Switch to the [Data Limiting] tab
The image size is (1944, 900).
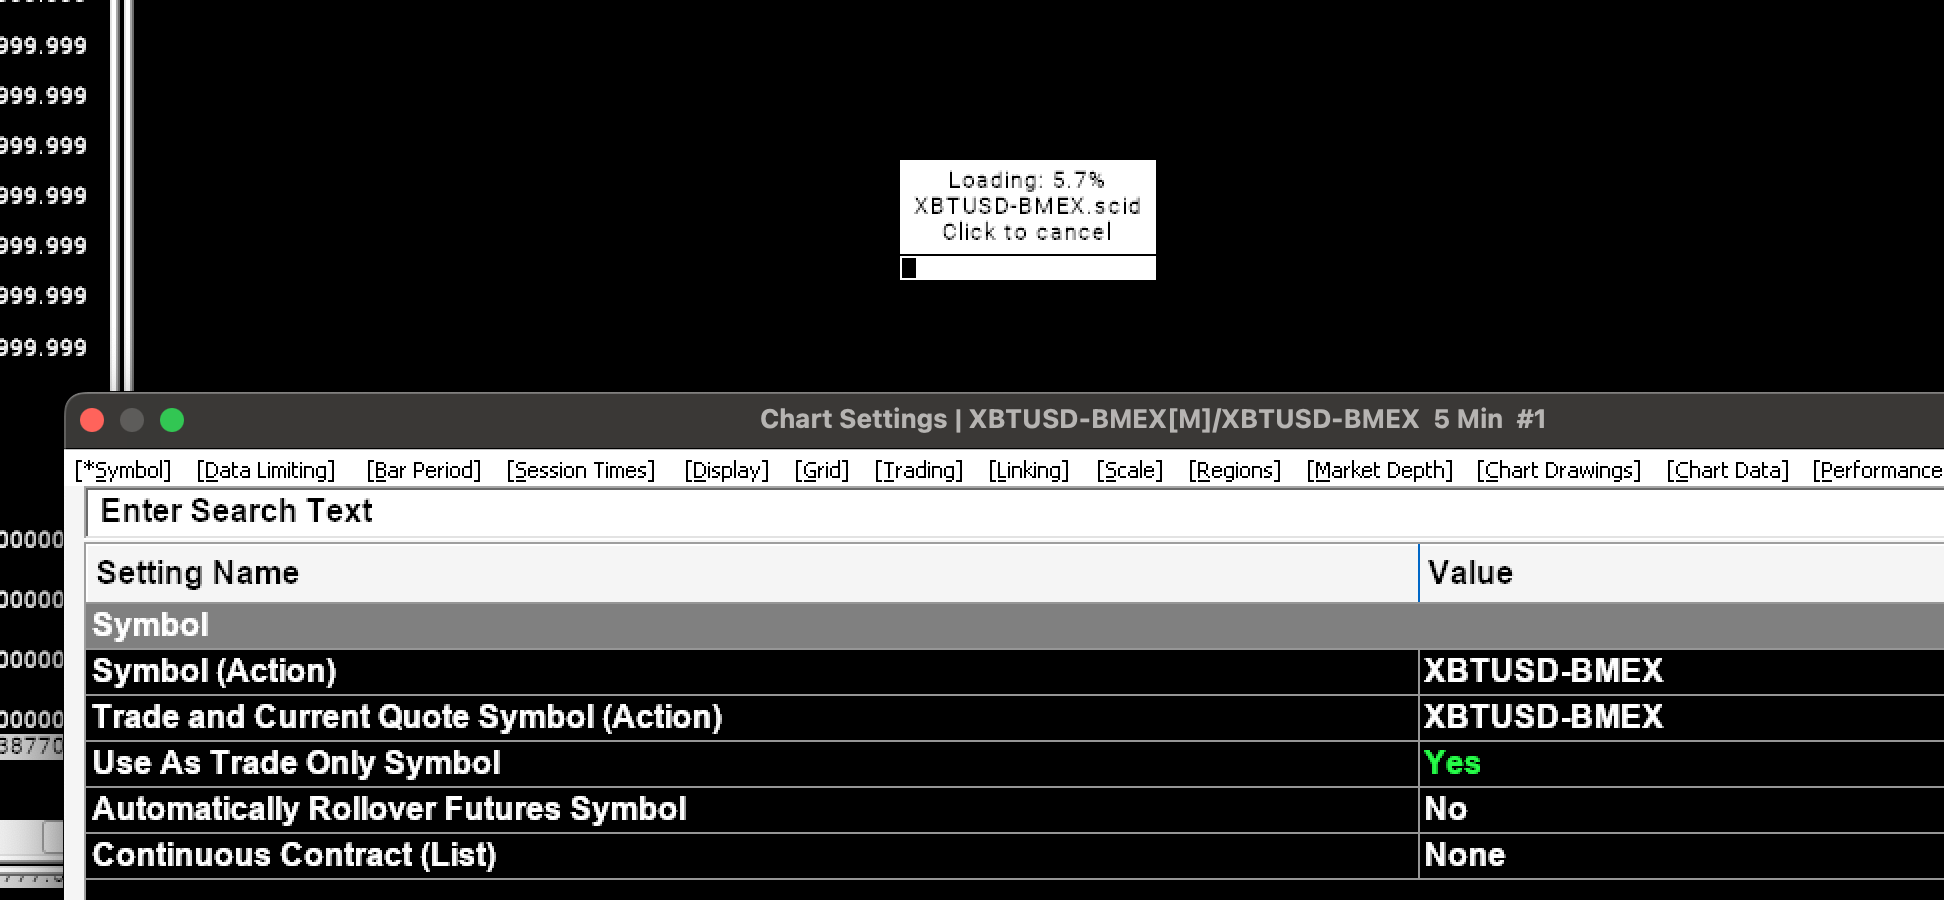(x=265, y=470)
